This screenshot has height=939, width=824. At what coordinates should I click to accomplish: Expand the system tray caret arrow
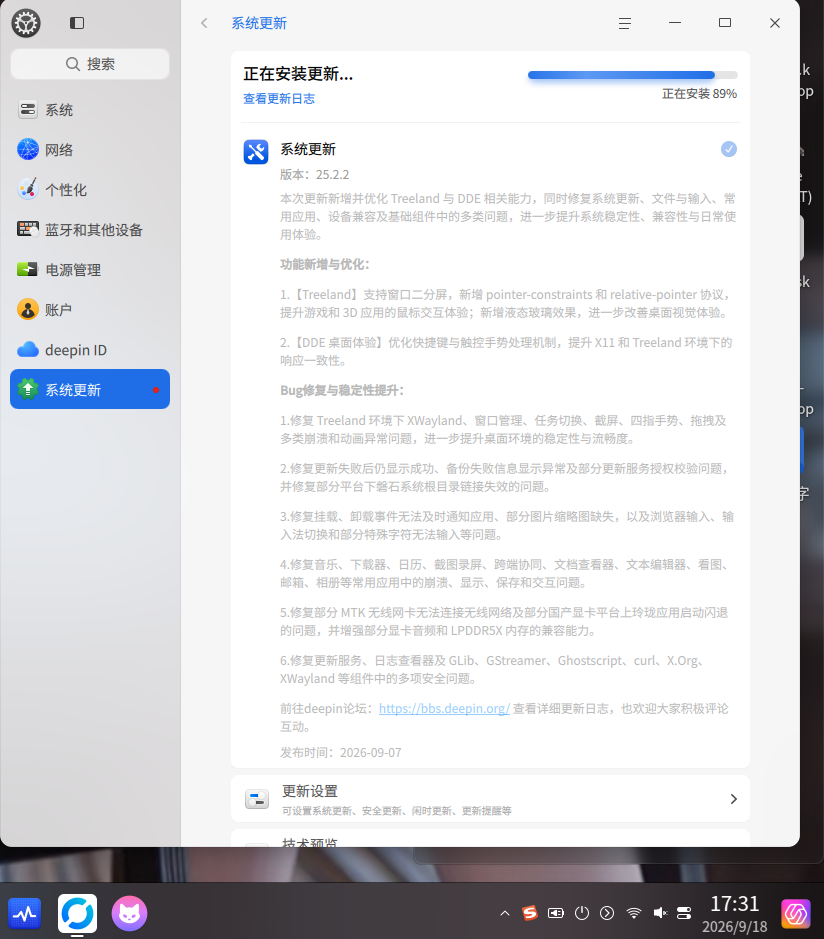[505, 913]
